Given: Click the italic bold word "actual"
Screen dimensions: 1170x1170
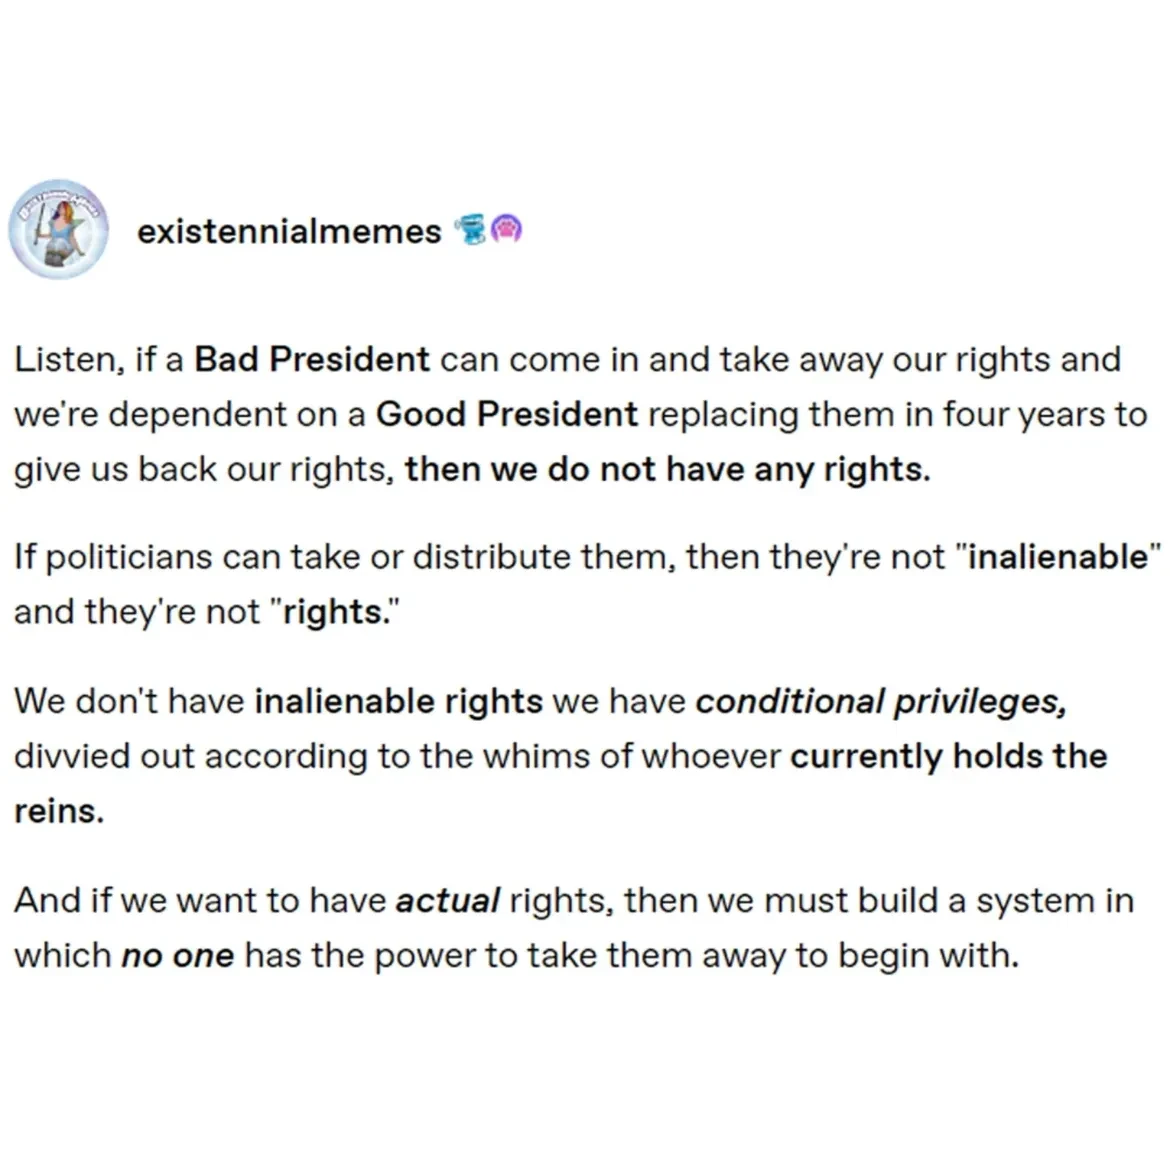Looking at the screenshot, I should 447,901.
